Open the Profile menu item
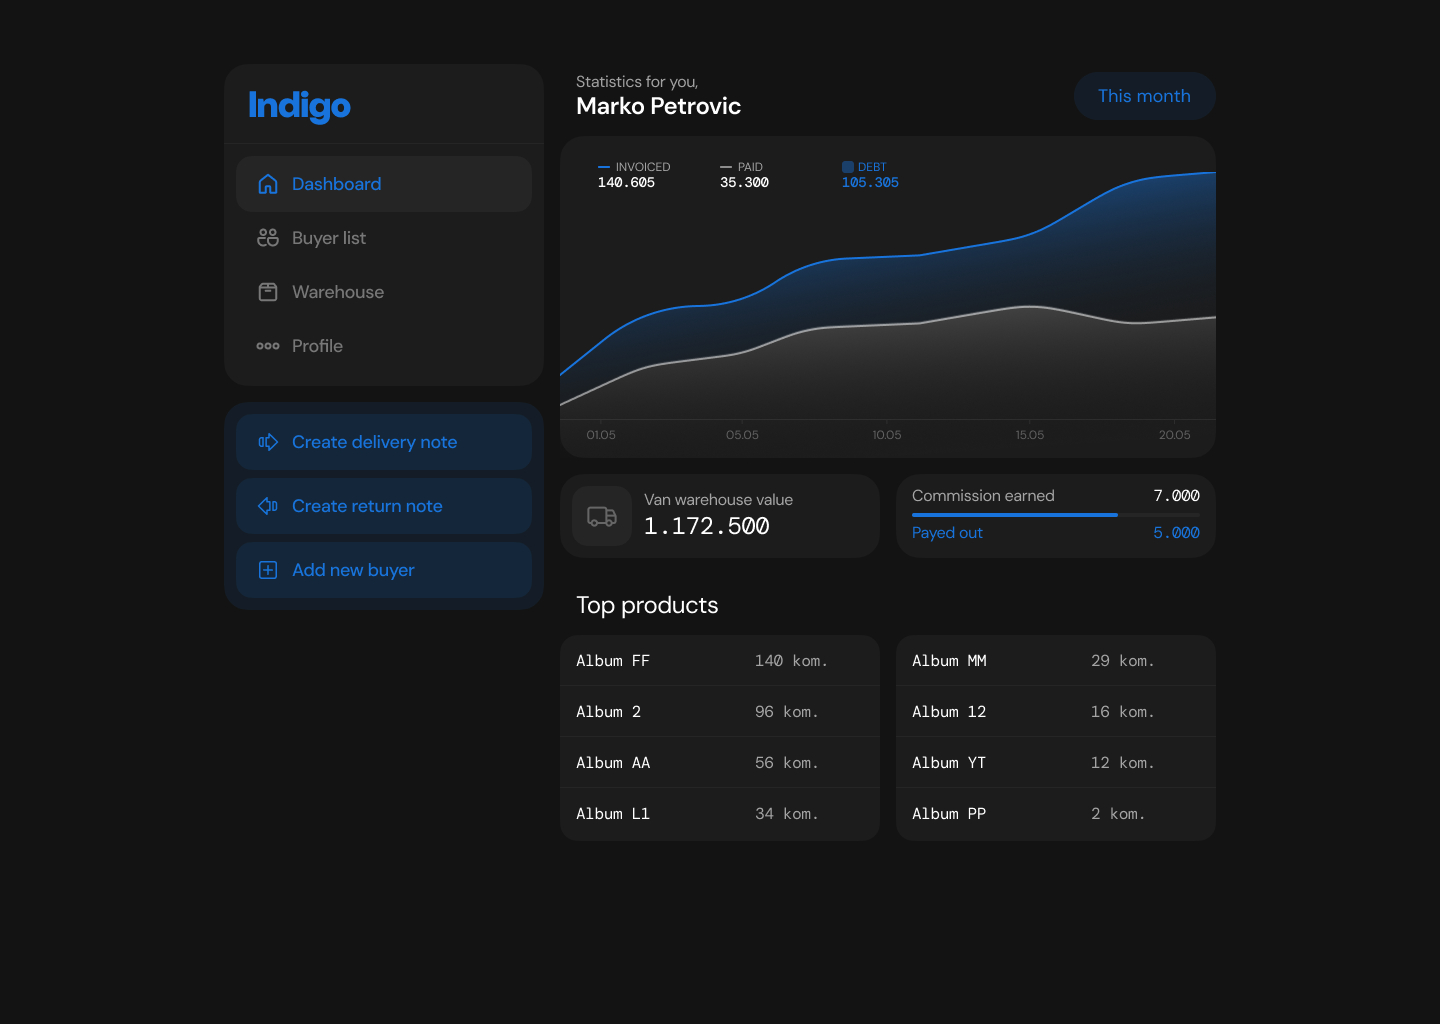Image resolution: width=1440 pixels, height=1024 pixels. [x=384, y=346]
